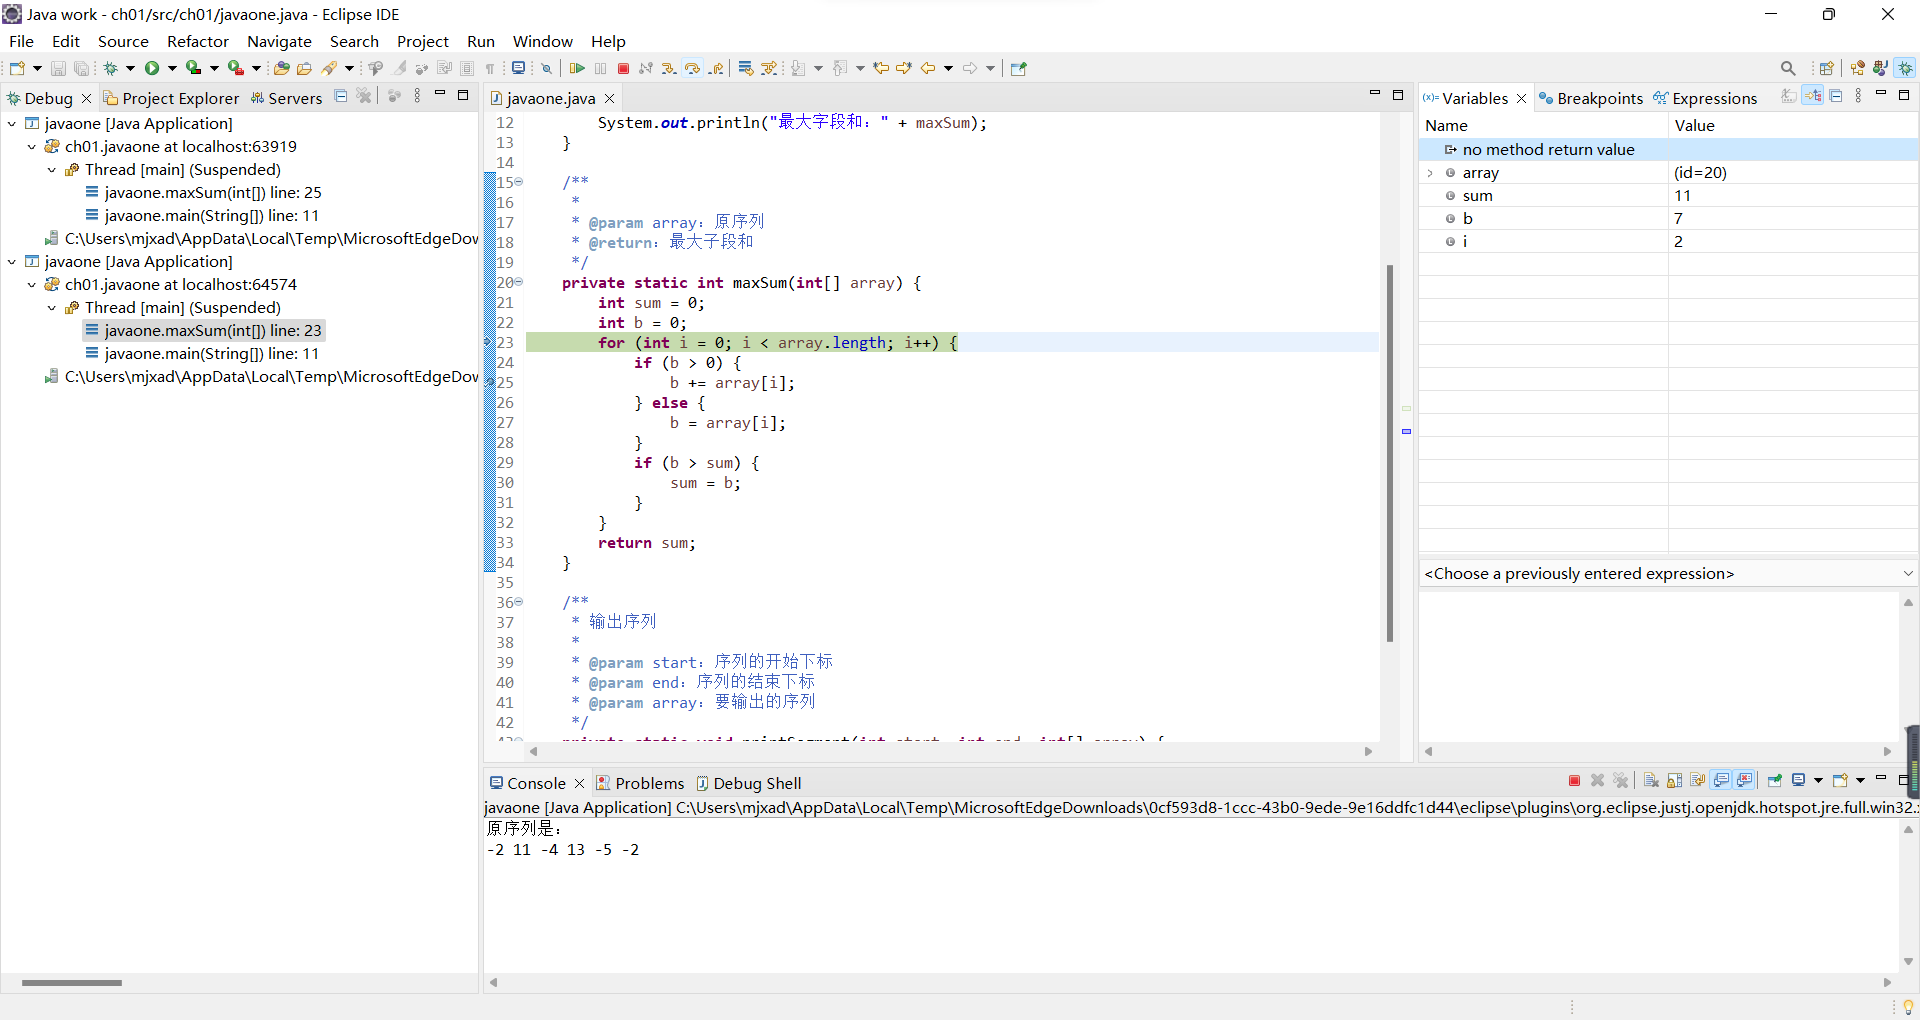Close the javaone.java editor tab

609,98
